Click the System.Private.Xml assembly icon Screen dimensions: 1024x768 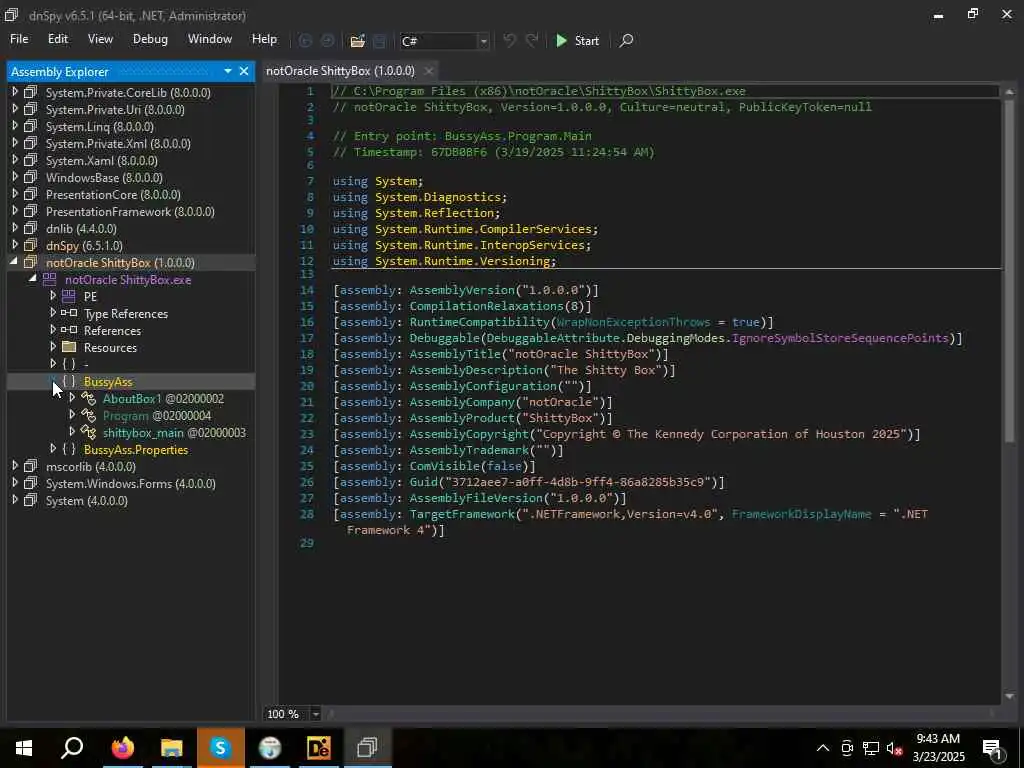[30, 144]
